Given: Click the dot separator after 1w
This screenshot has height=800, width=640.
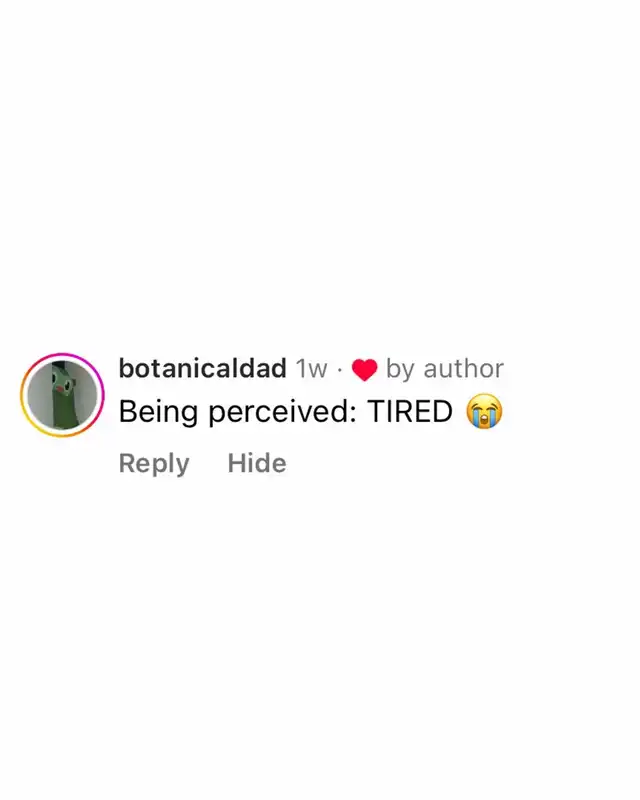Looking at the screenshot, I should tap(339, 369).
